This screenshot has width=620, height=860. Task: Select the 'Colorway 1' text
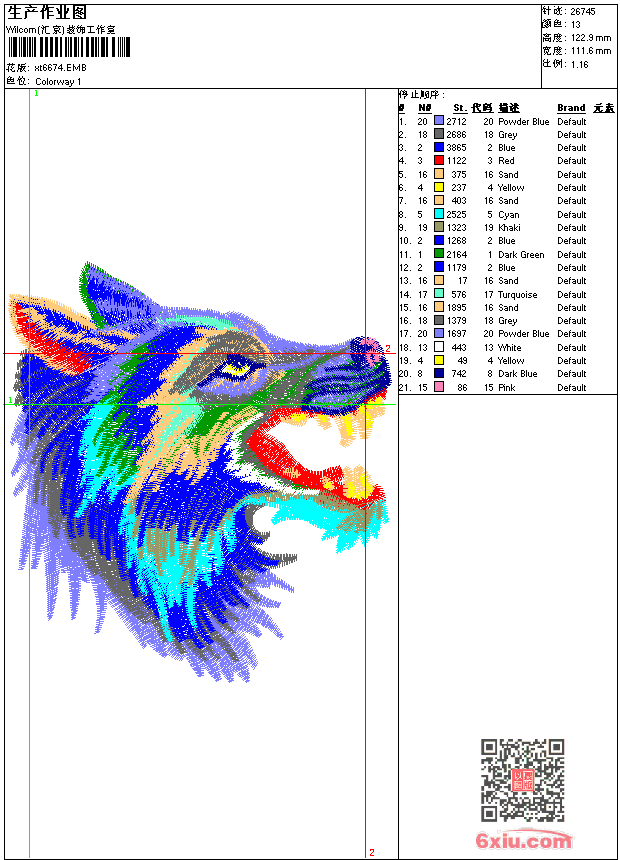58,82
